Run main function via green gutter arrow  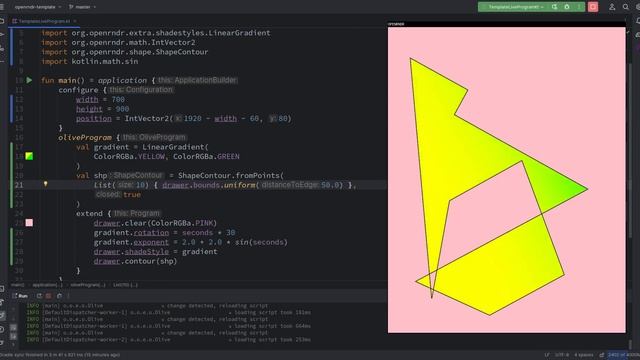[29, 80]
